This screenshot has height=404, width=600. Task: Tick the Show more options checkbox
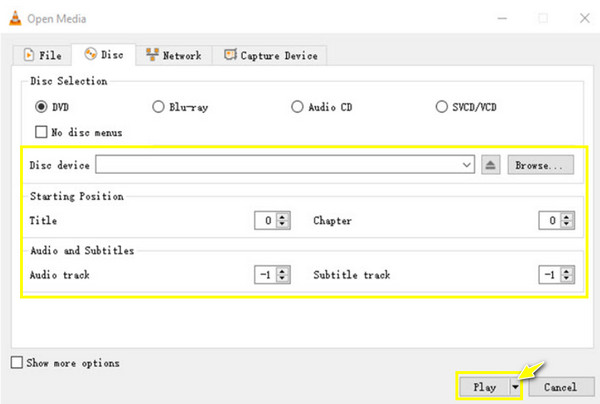[17, 362]
